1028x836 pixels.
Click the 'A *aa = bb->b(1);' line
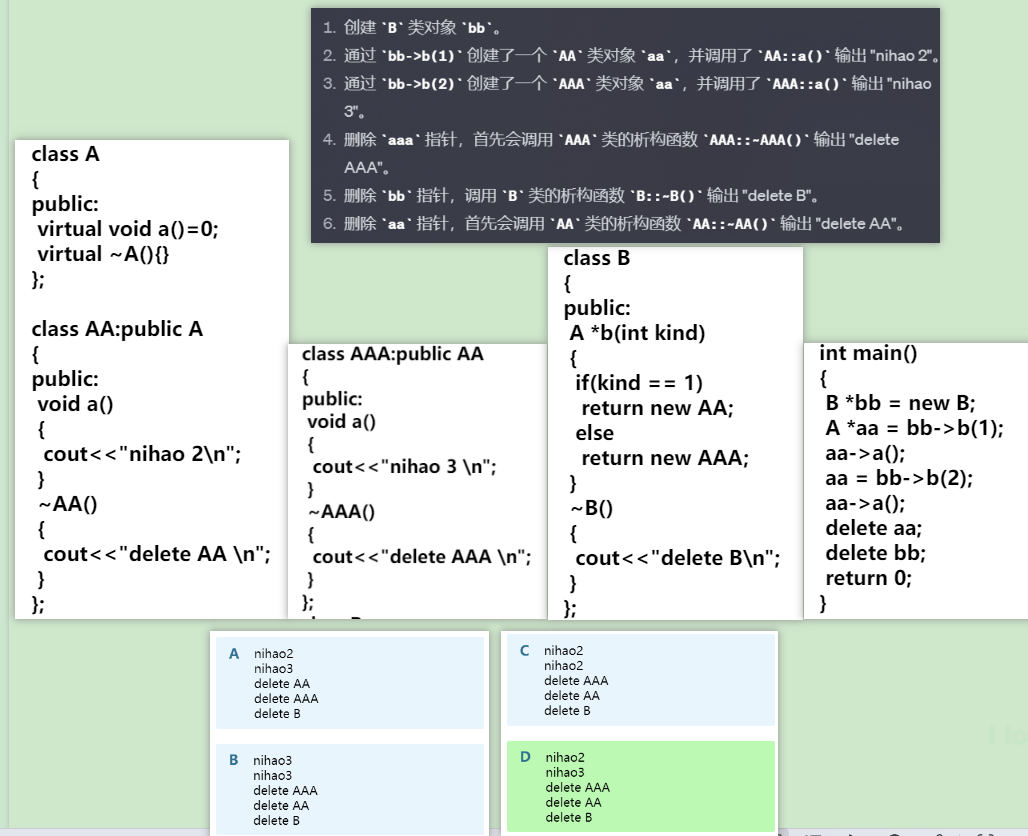point(915,428)
